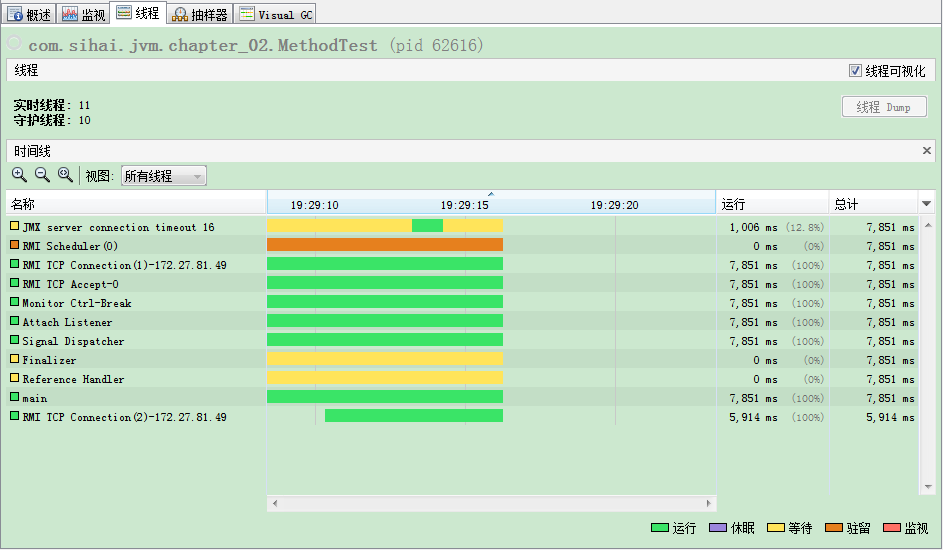Open the Visual GC tab

[x=275, y=14]
